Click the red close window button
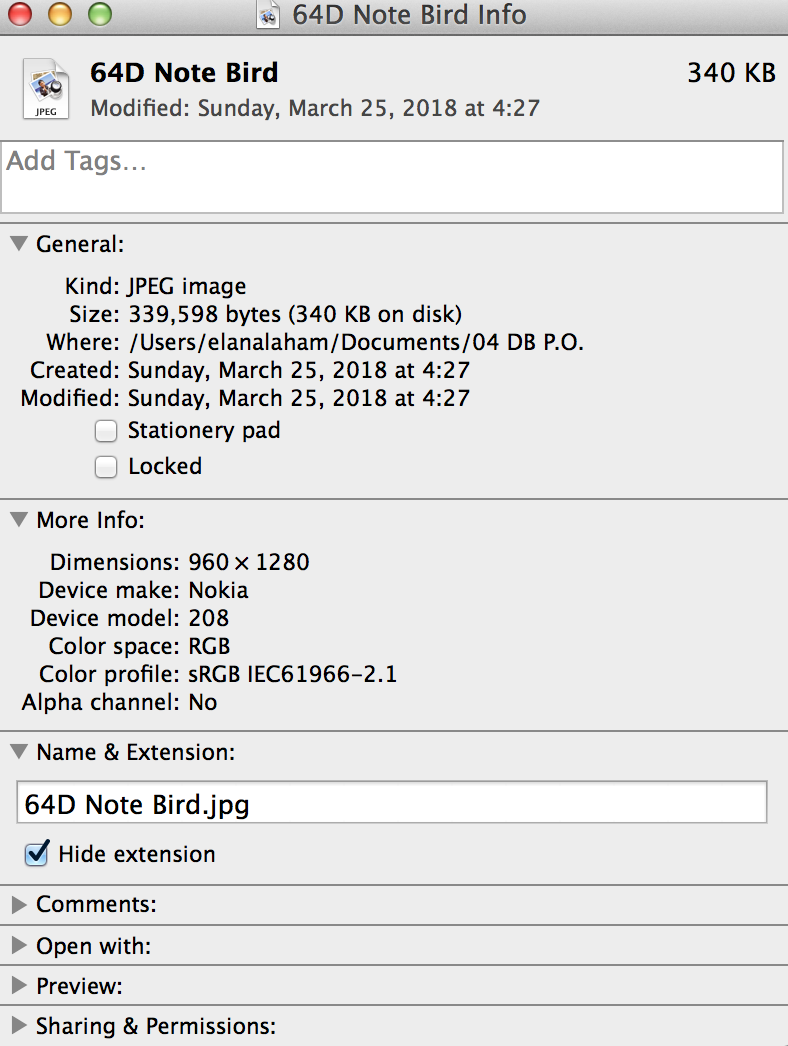The height and width of the screenshot is (1046, 788). point(20,14)
